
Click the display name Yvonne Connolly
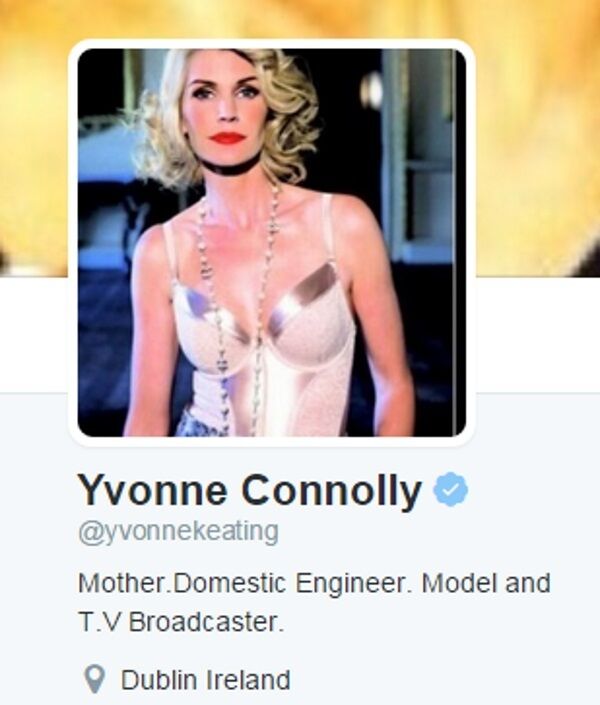250,491
